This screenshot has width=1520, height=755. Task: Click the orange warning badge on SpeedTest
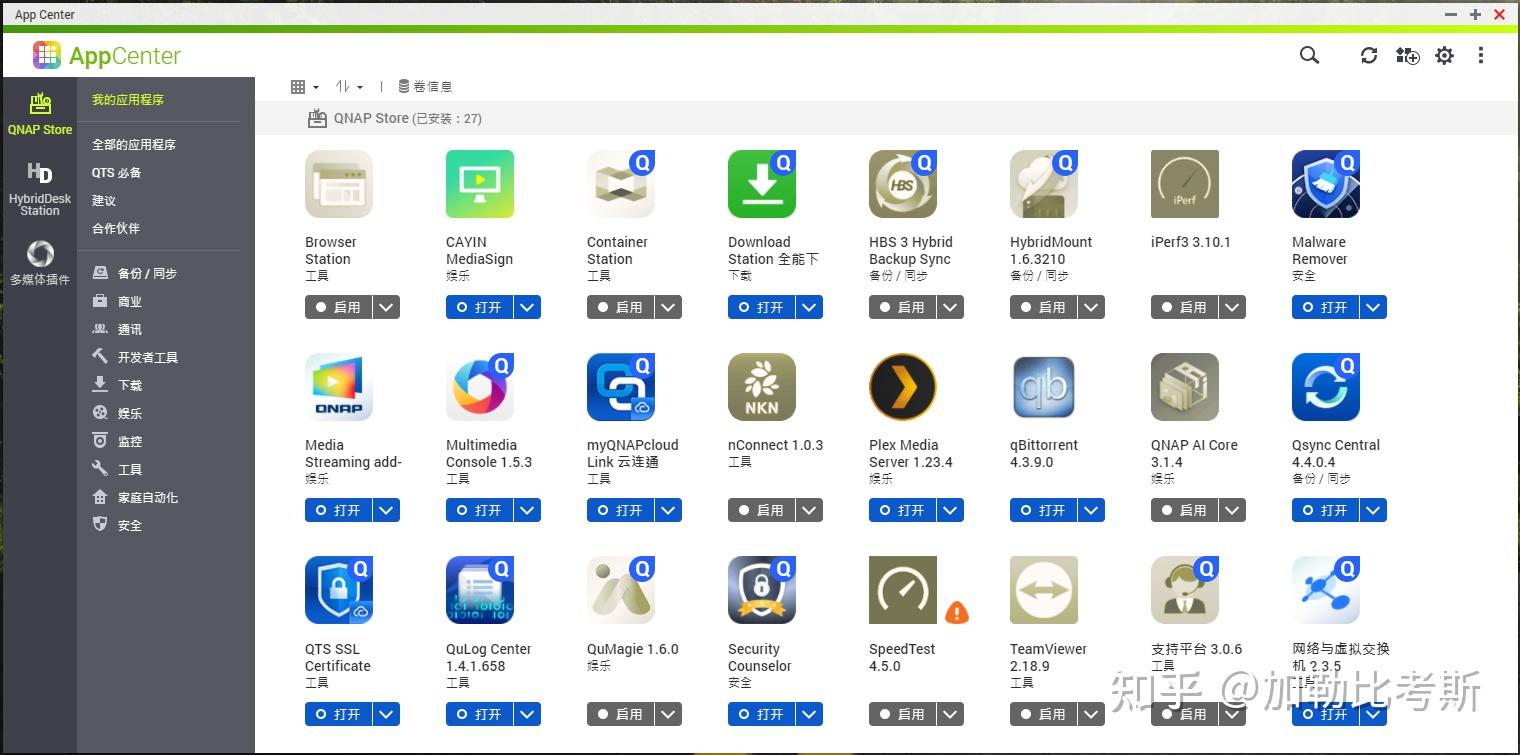(957, 614)
